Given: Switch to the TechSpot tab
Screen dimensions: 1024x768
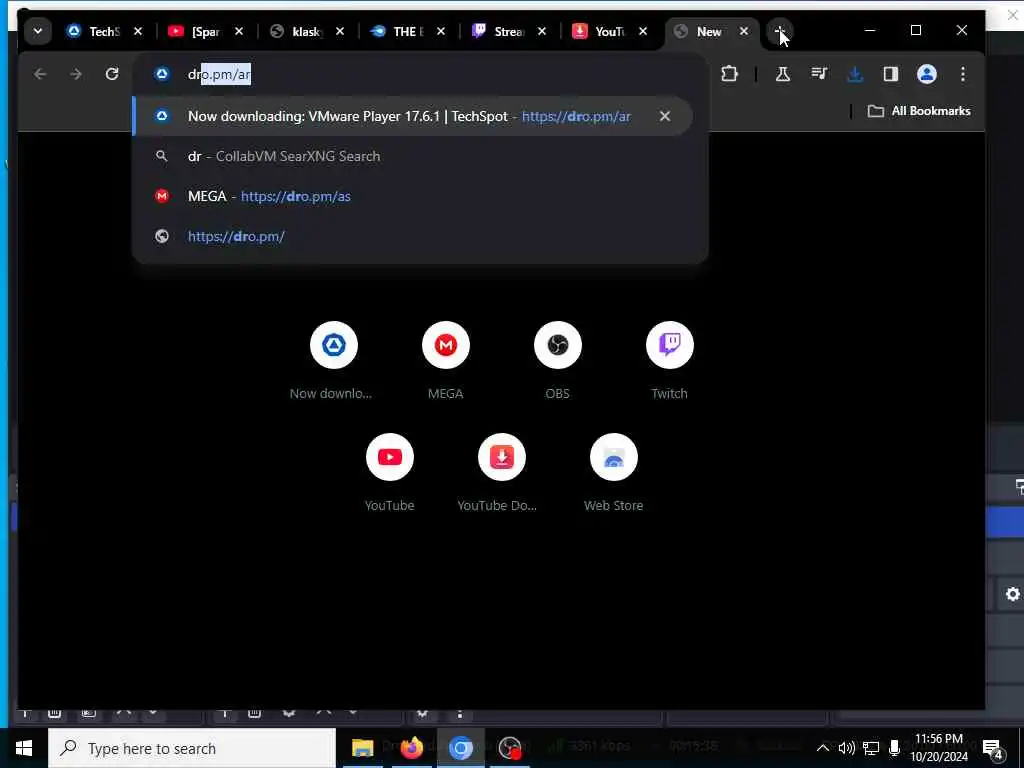Looking at the screenshot, I should click(104, 31).
